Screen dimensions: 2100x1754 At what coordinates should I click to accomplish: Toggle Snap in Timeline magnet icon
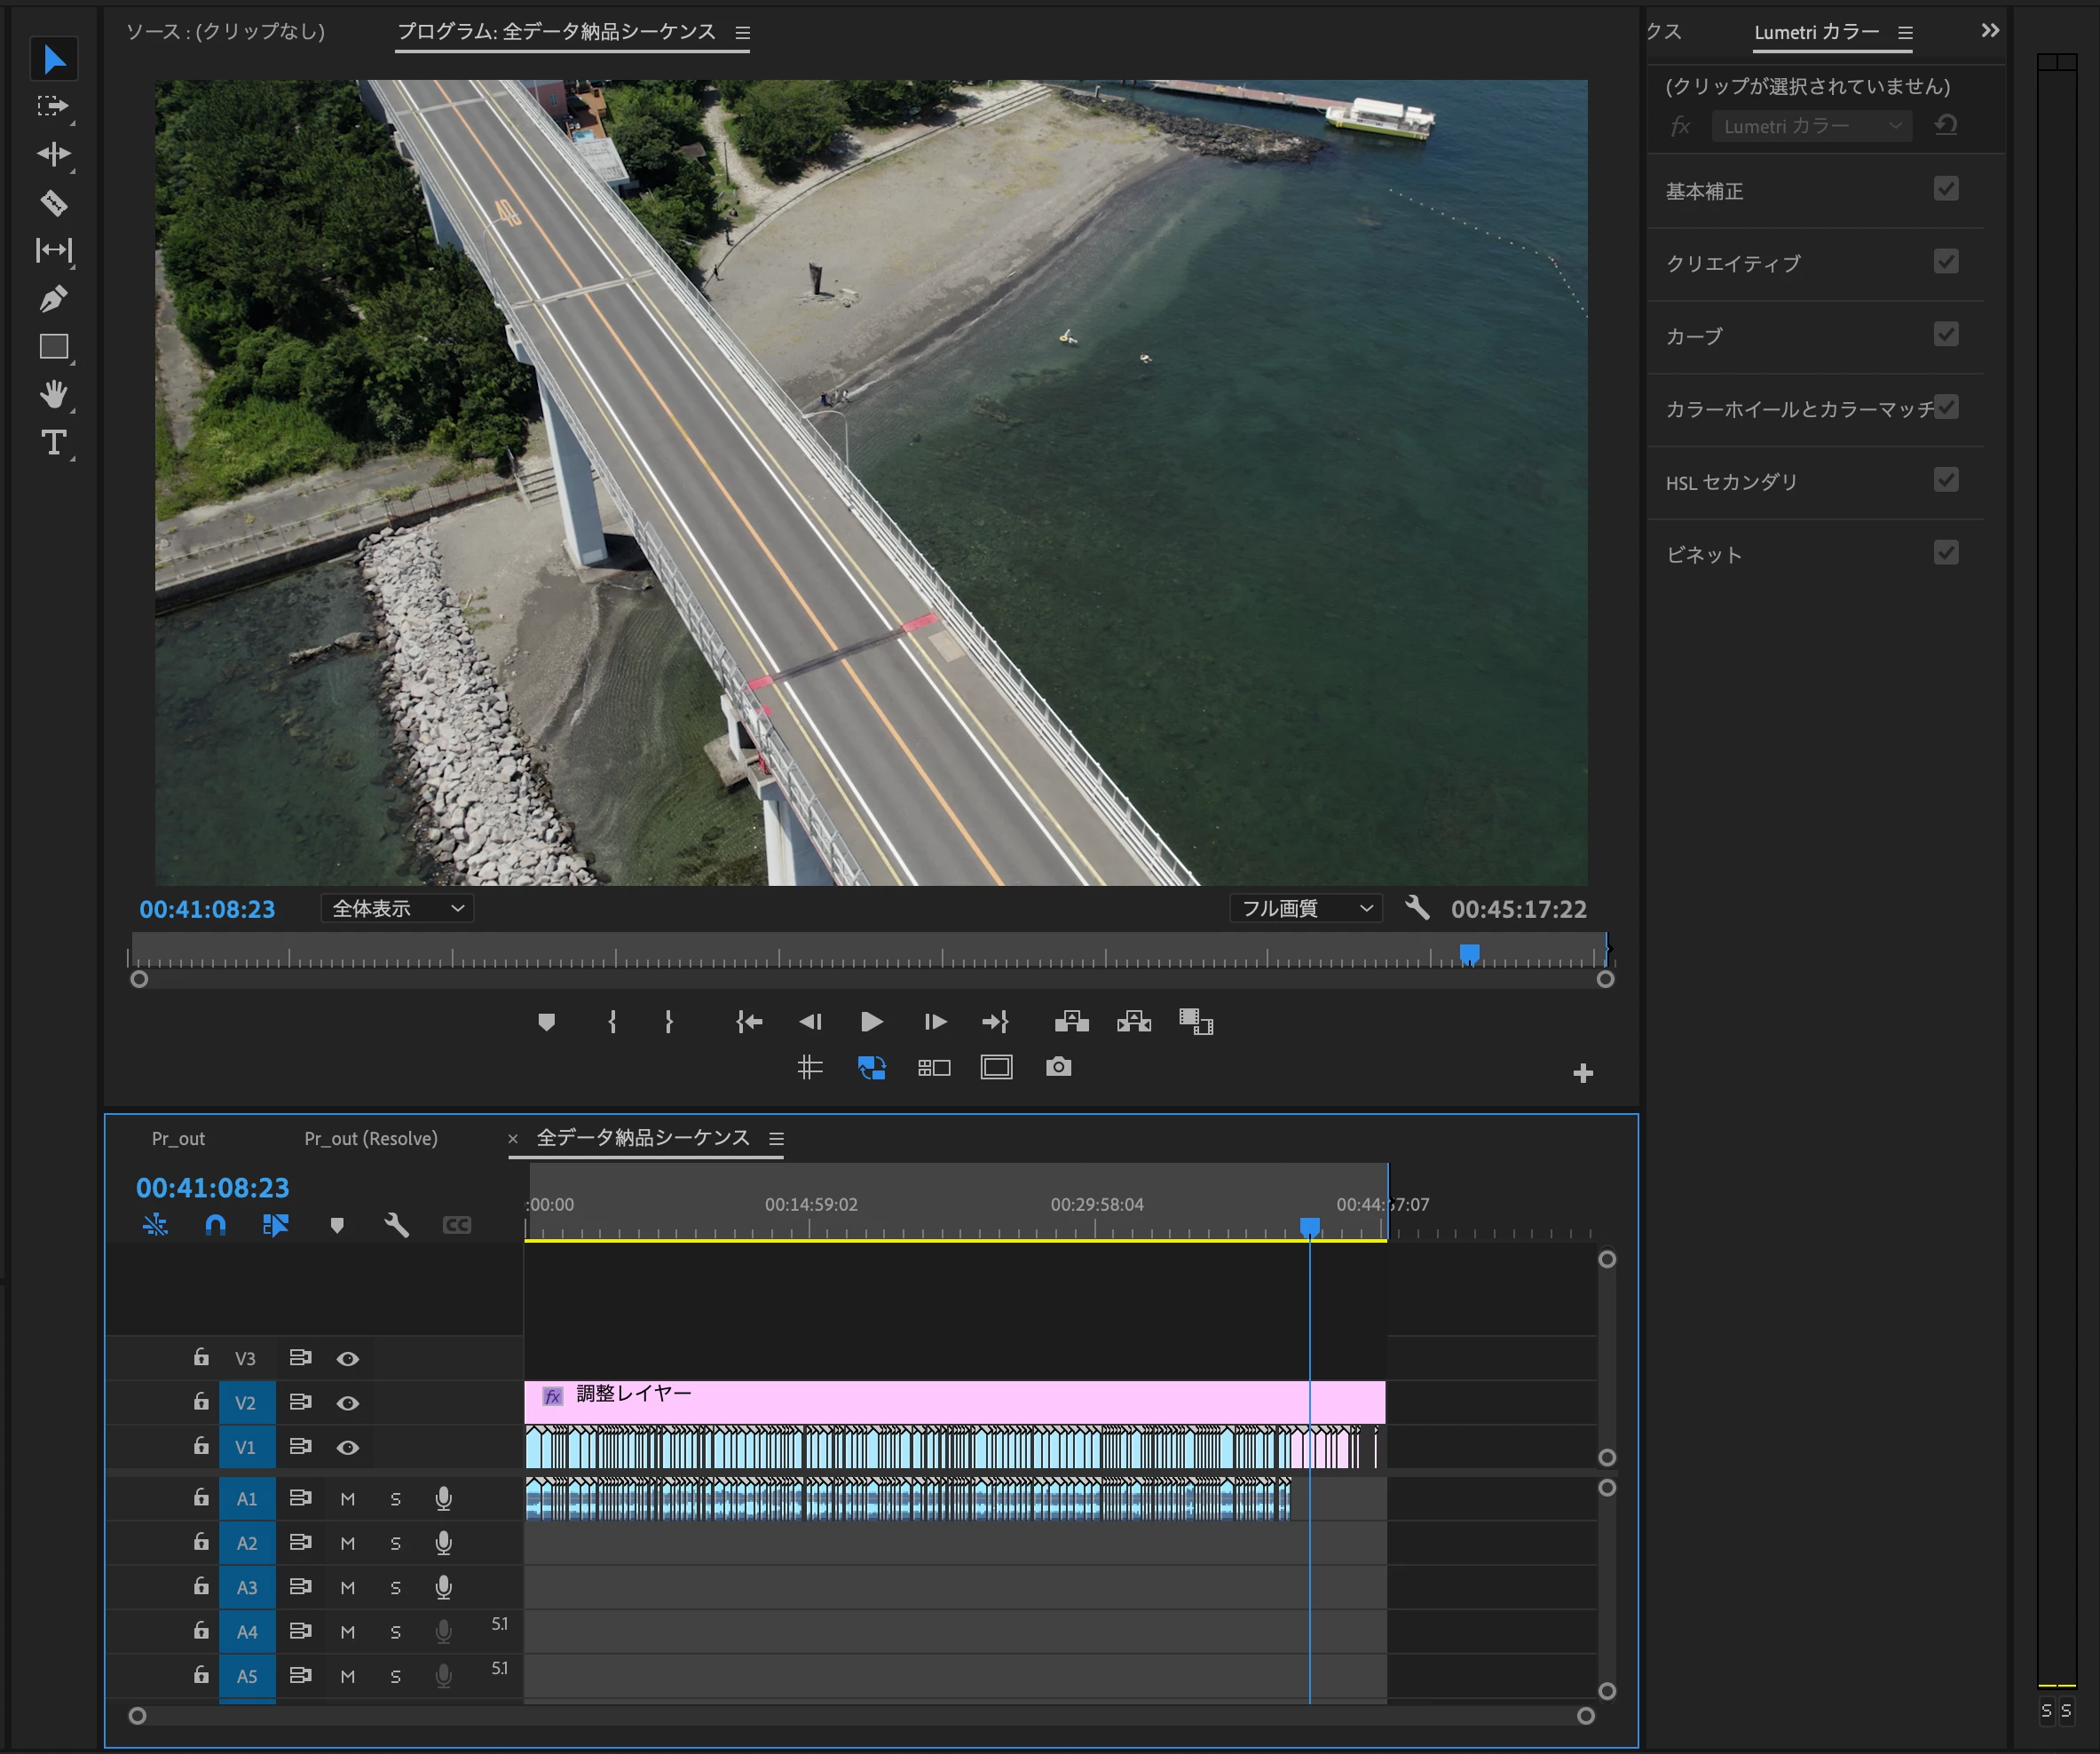215,1225
